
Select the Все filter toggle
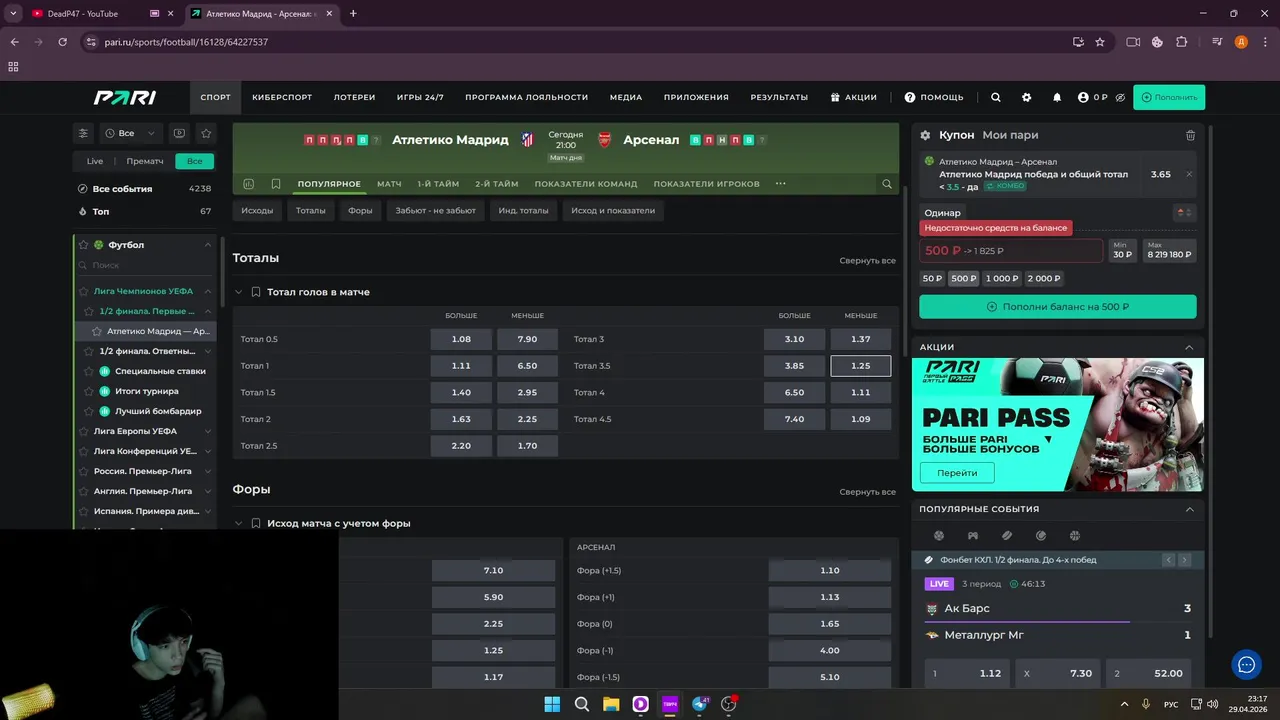(x=194, y=161)
